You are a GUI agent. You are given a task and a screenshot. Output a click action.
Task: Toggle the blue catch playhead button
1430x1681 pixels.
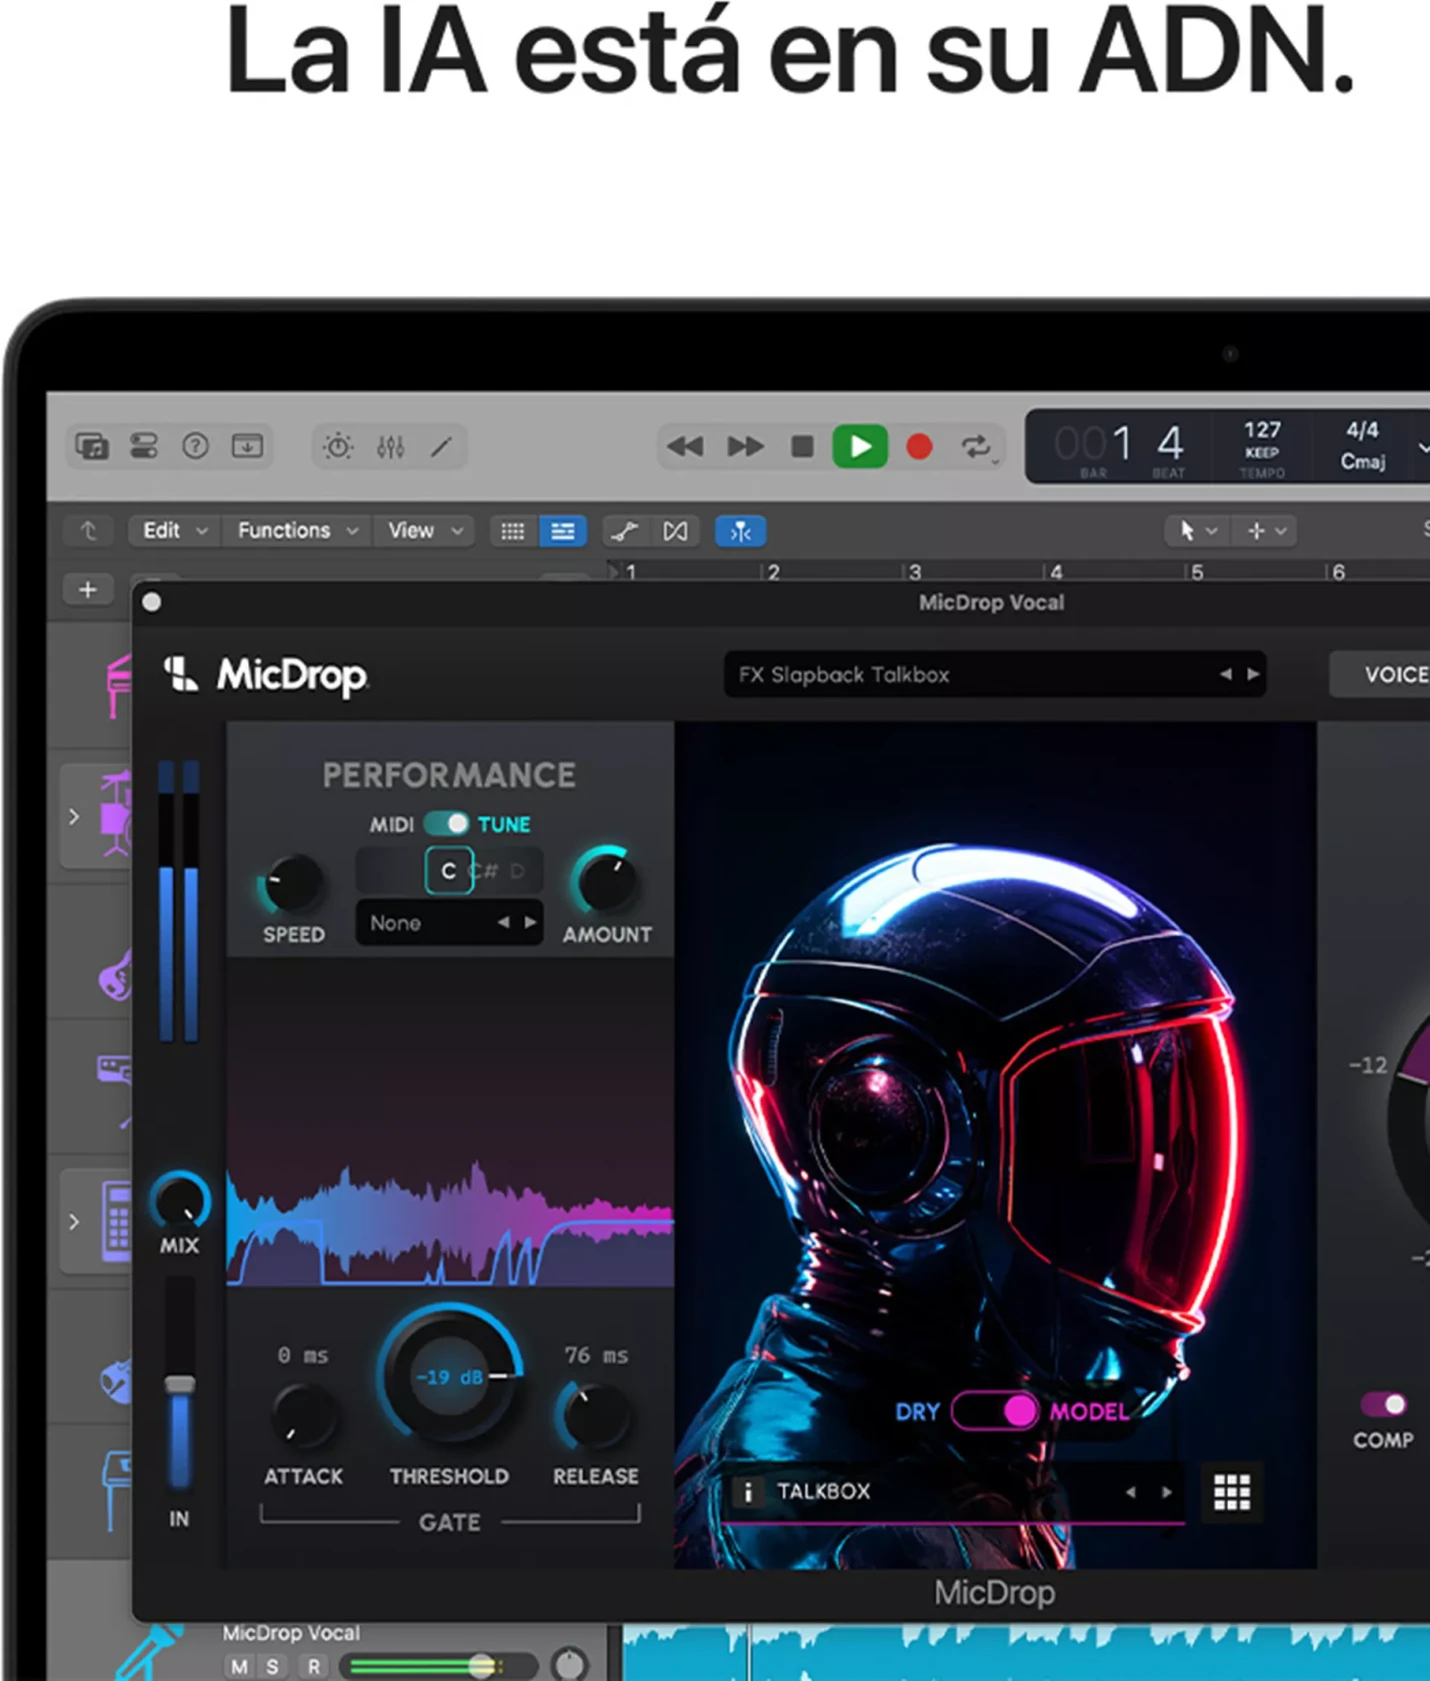pyautogui.click(x=741, y=531)
